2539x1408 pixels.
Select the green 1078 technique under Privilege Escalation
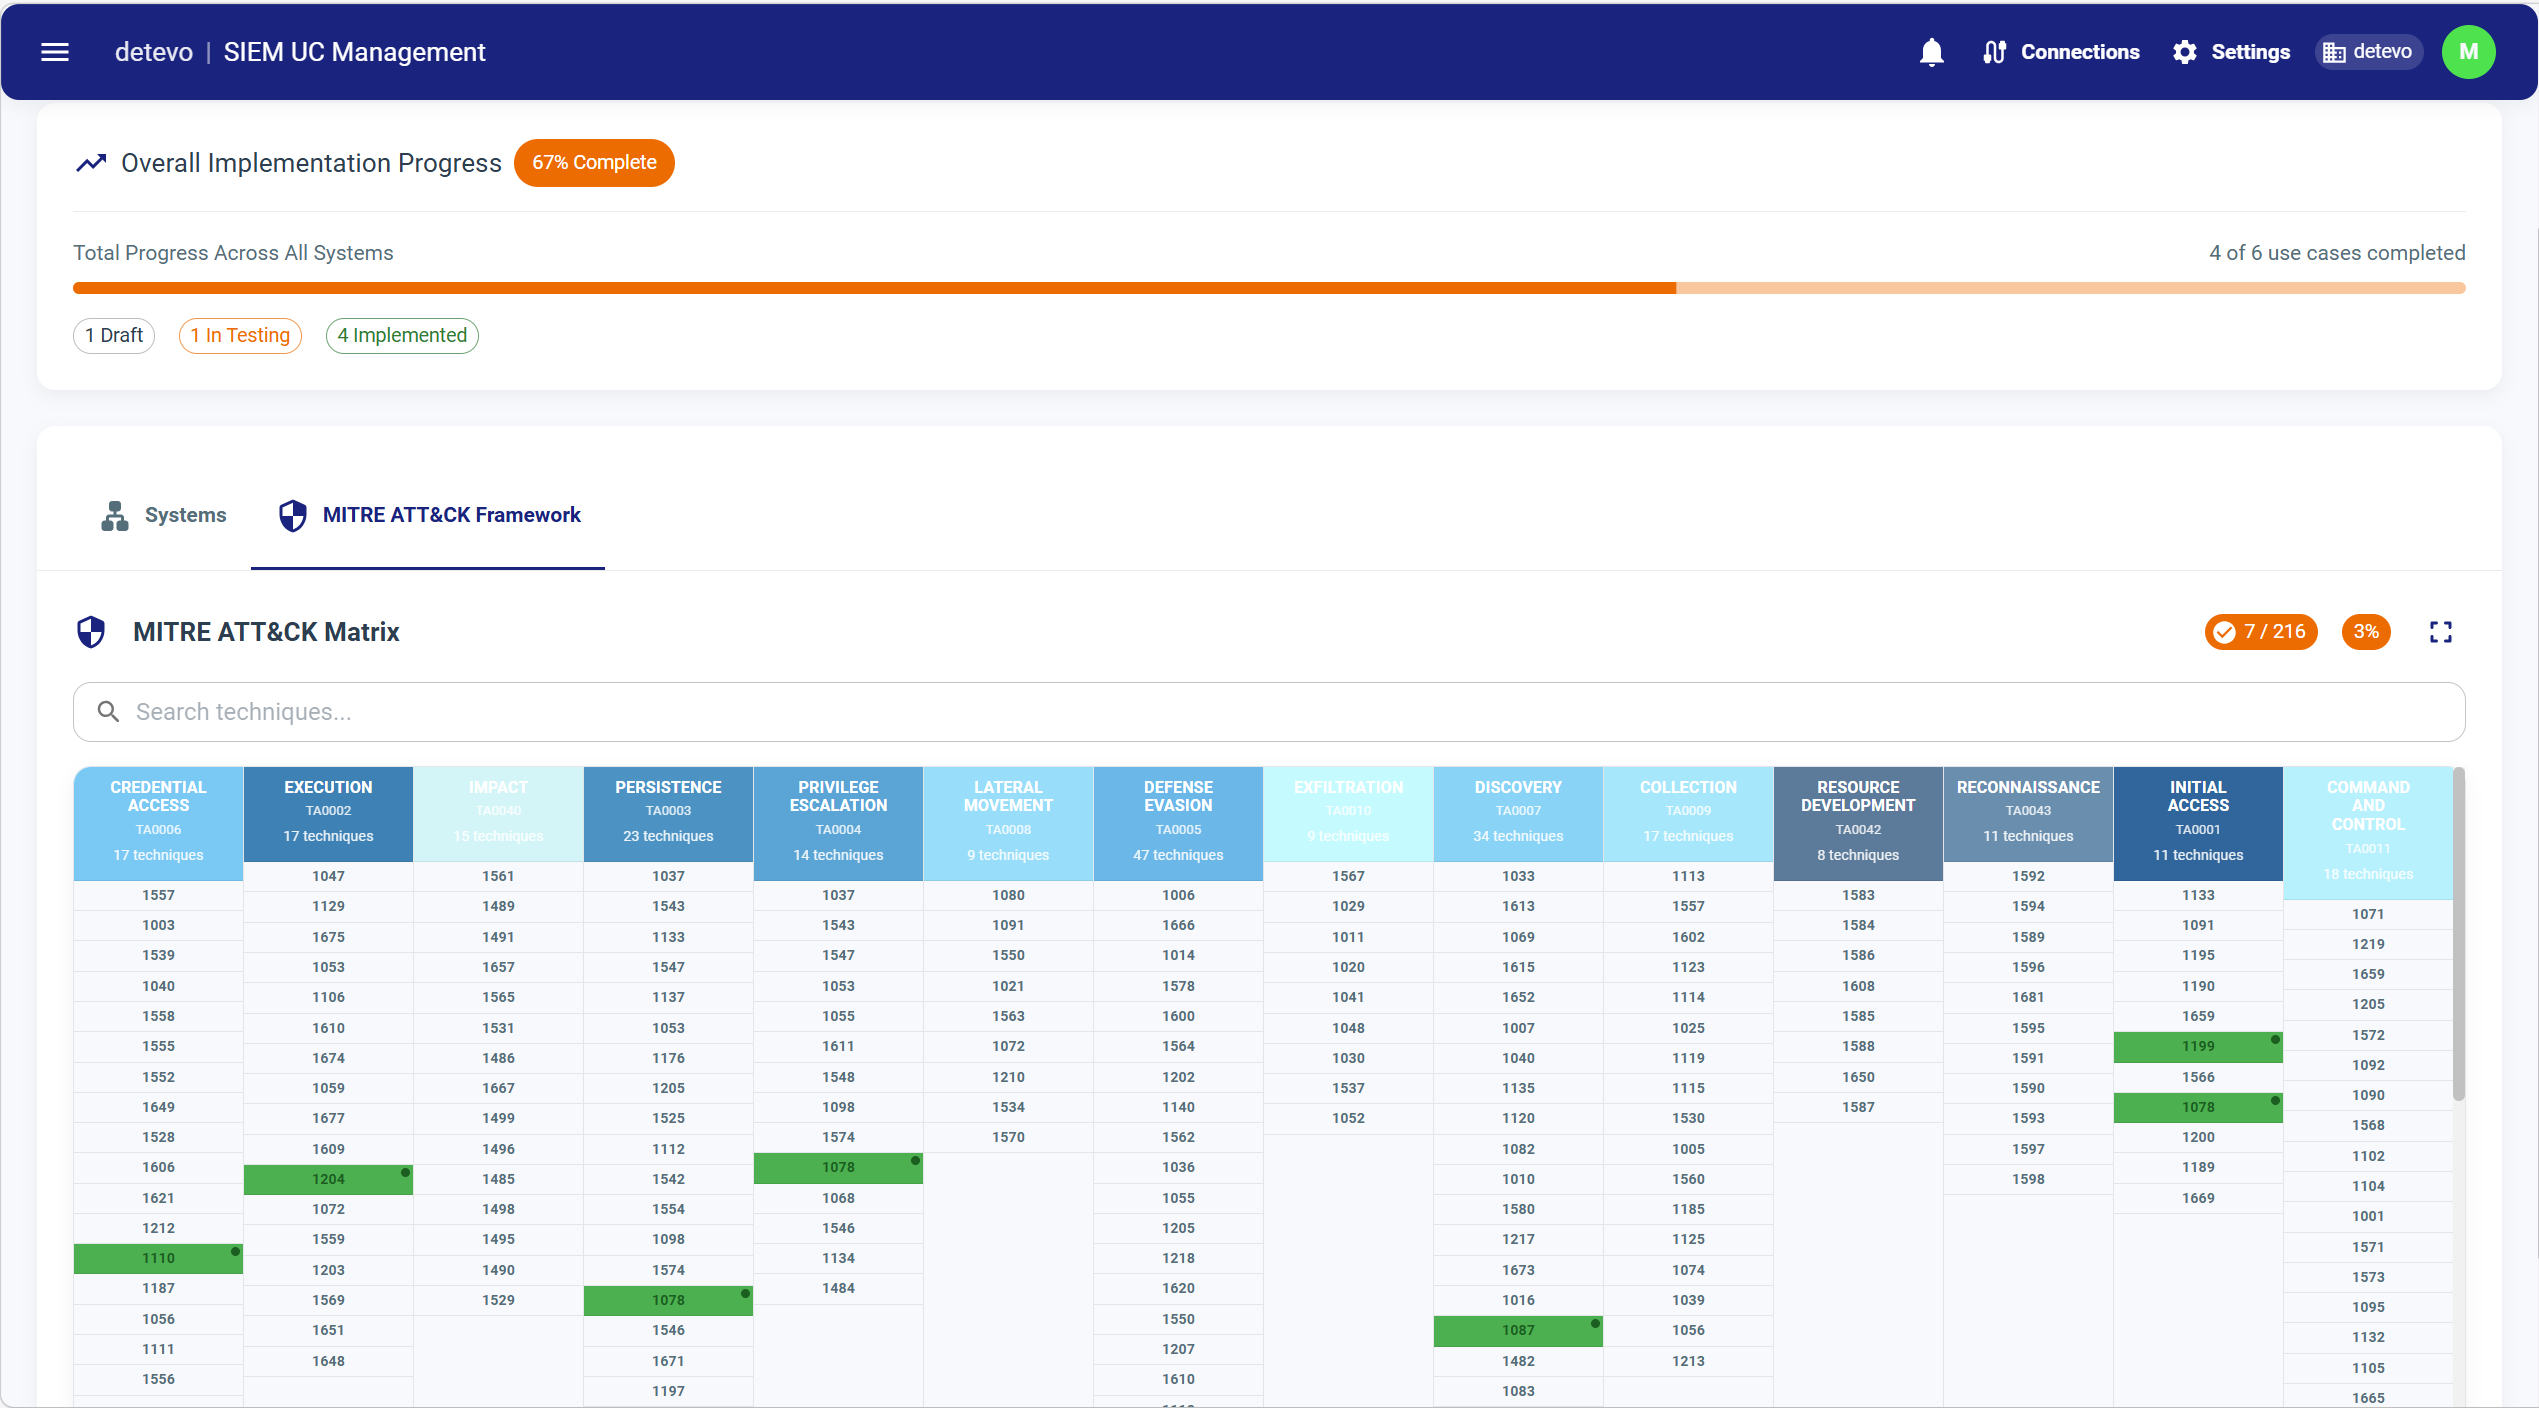coord(838,1167)
